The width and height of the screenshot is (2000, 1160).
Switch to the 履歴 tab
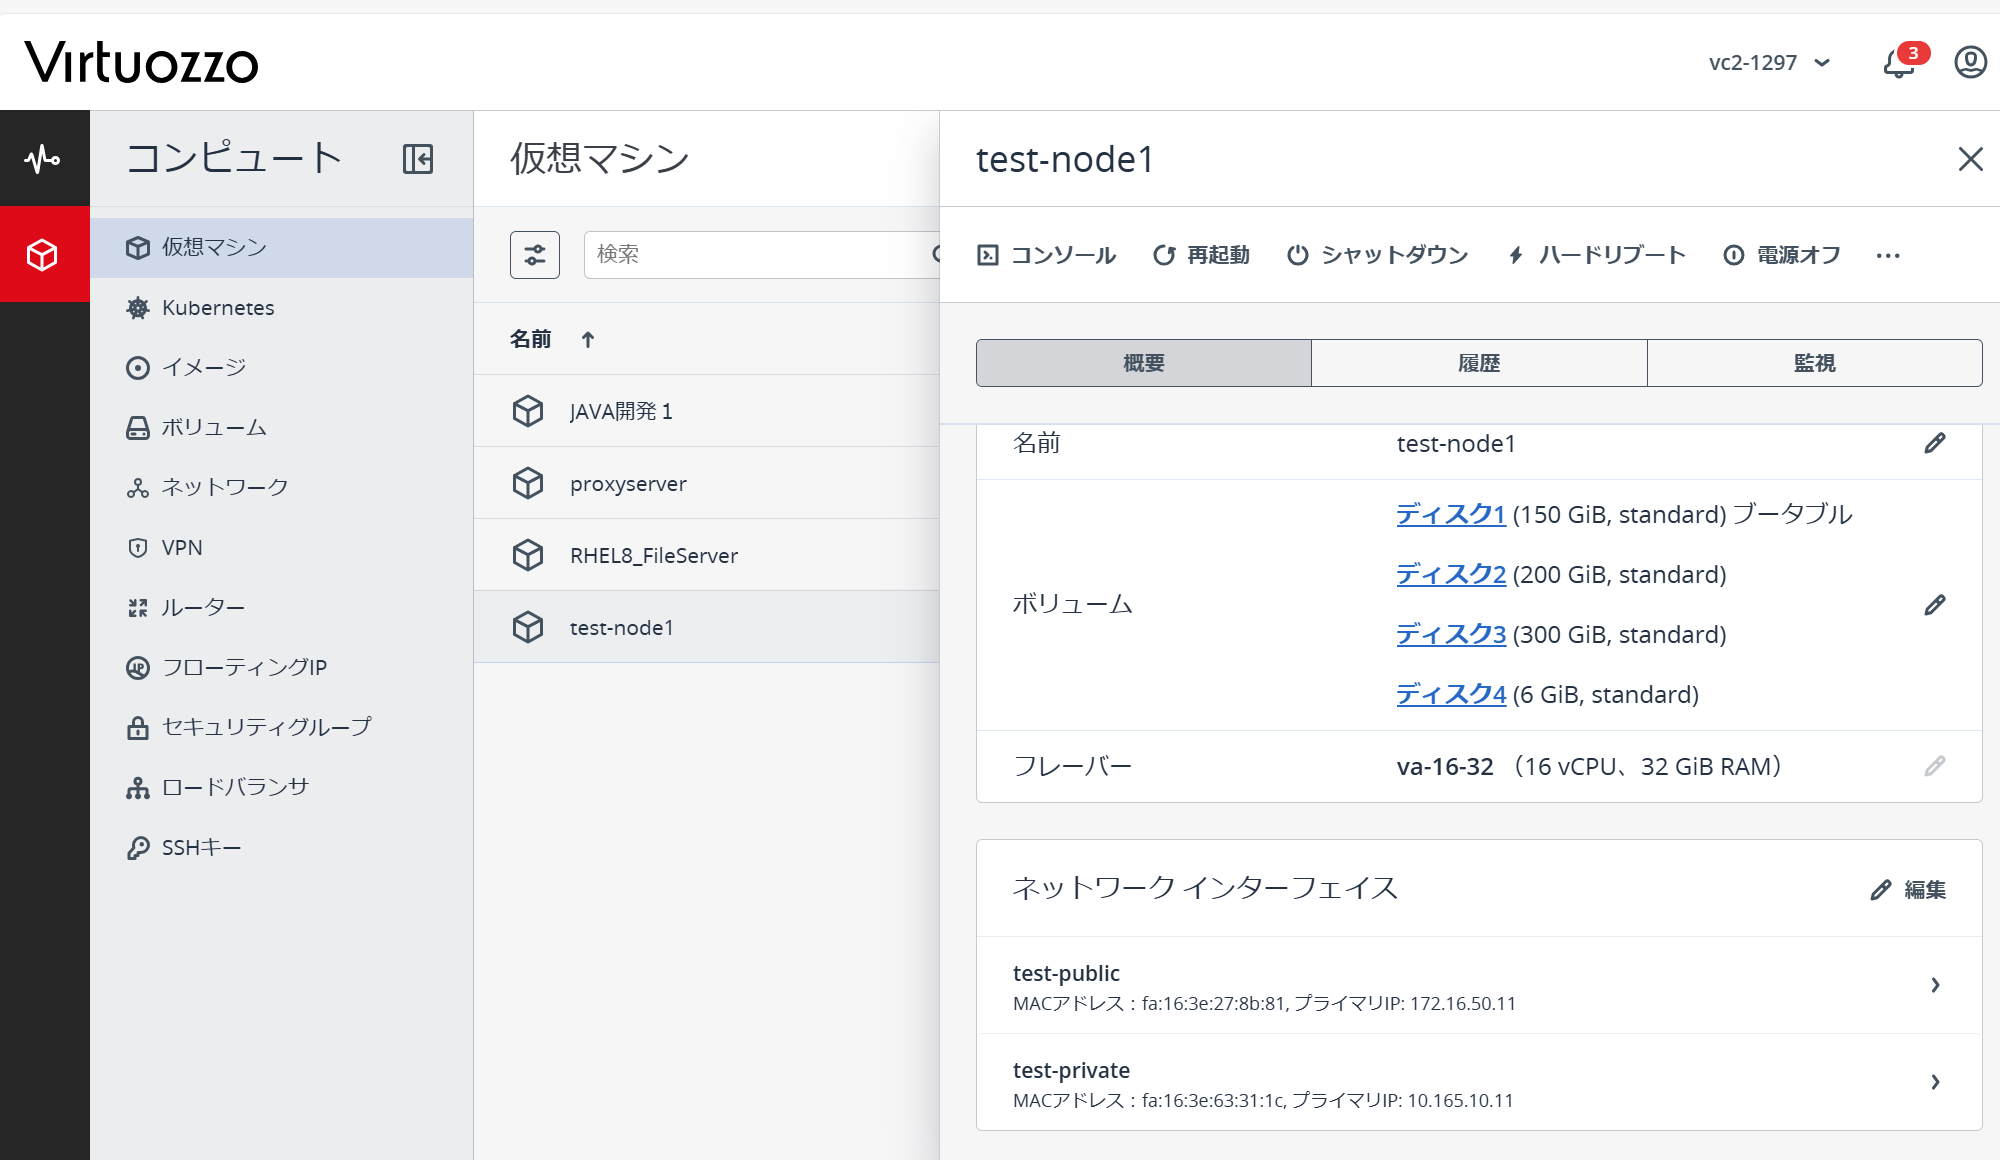click(x=1479, y=363)
